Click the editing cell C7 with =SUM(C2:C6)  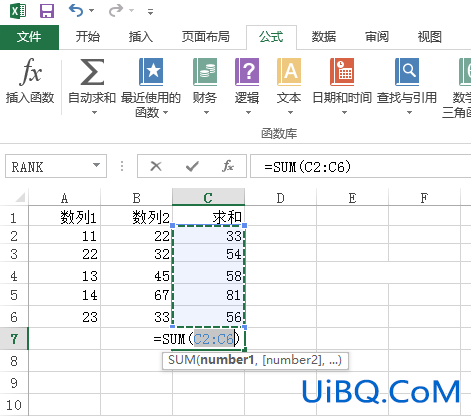coord(208,339)
